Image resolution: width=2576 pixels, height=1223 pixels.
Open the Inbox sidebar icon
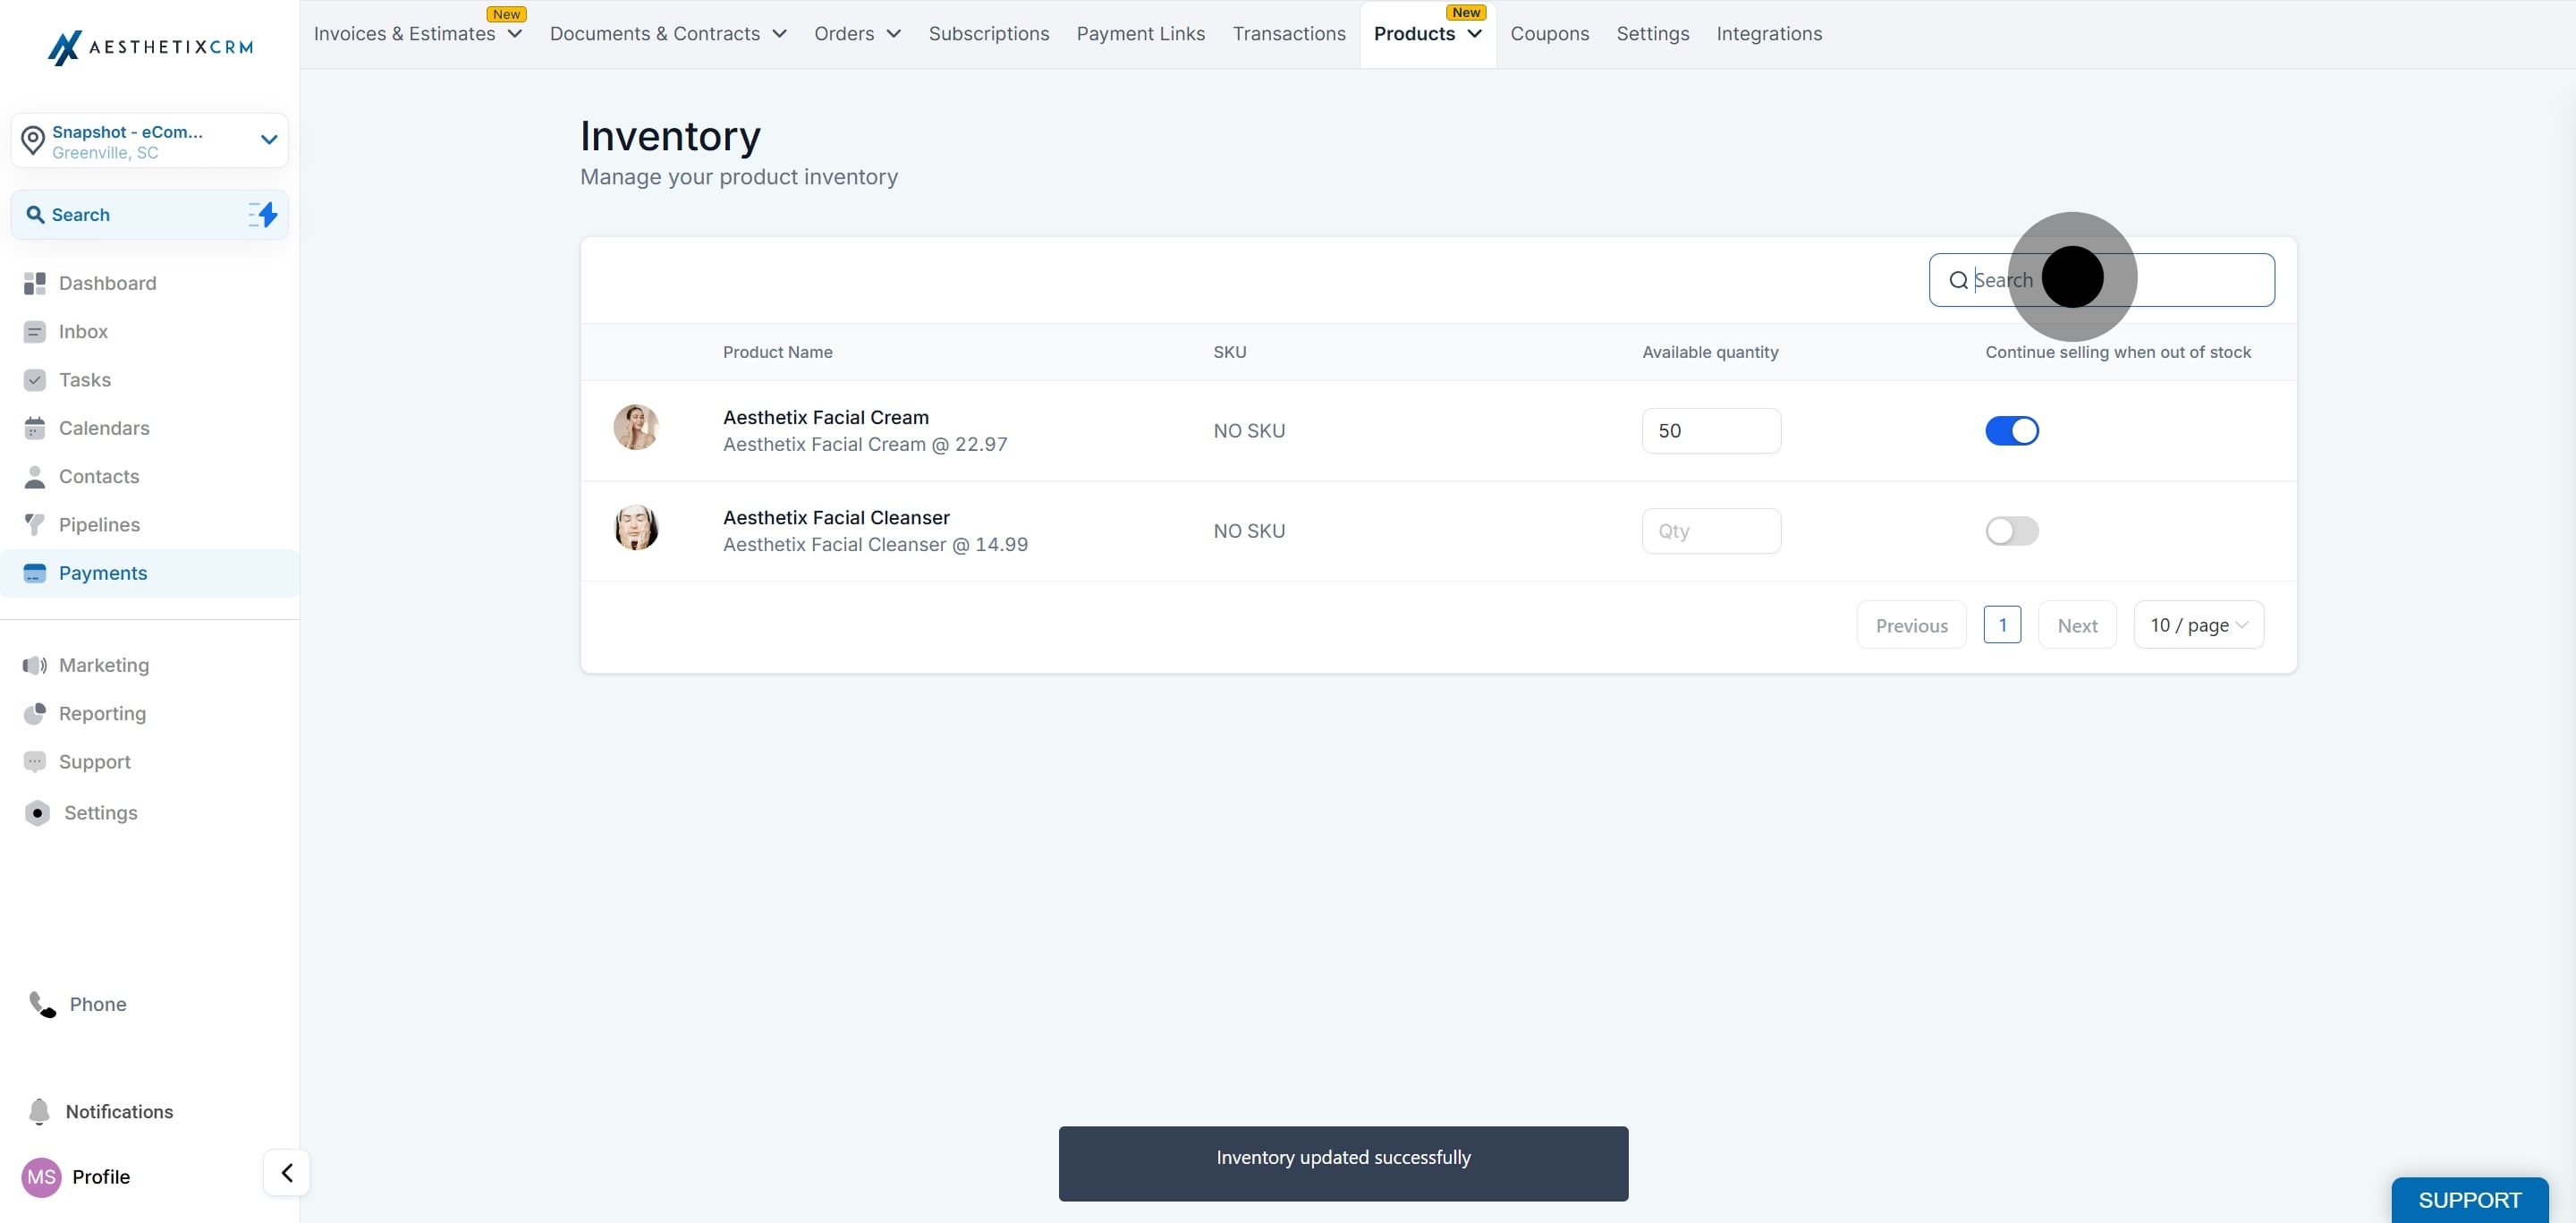(x=35, y=332)
